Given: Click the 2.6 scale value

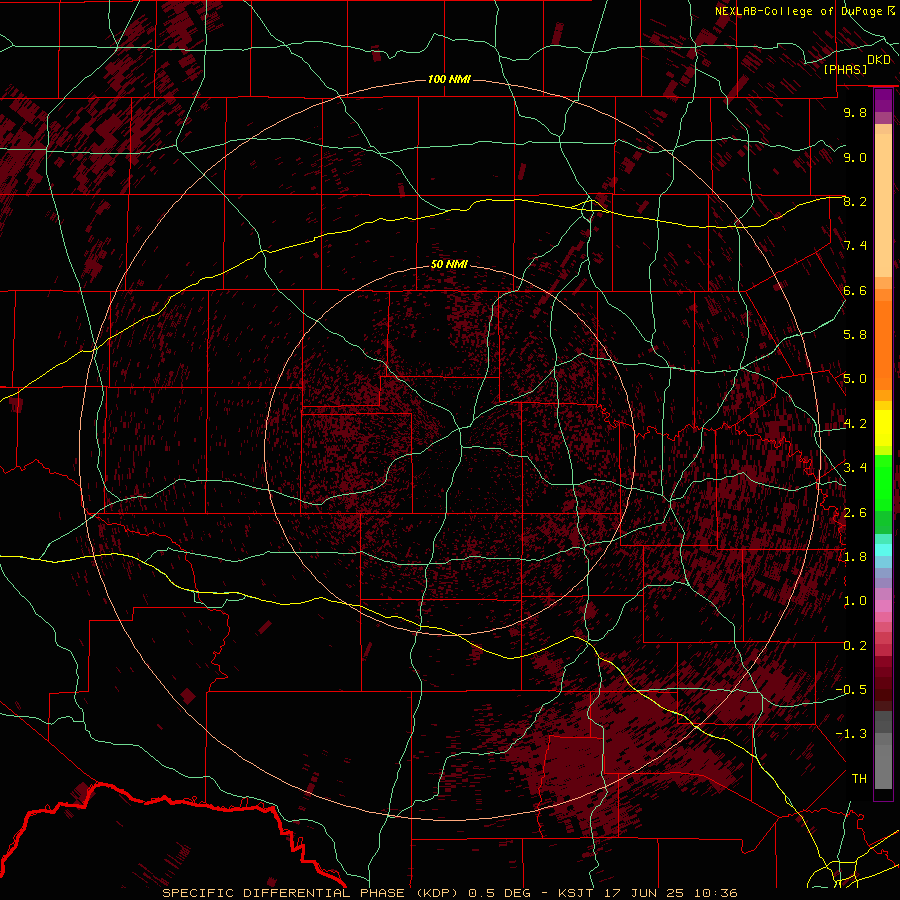Looking at the screenshot, I should [x=855, y=513].
